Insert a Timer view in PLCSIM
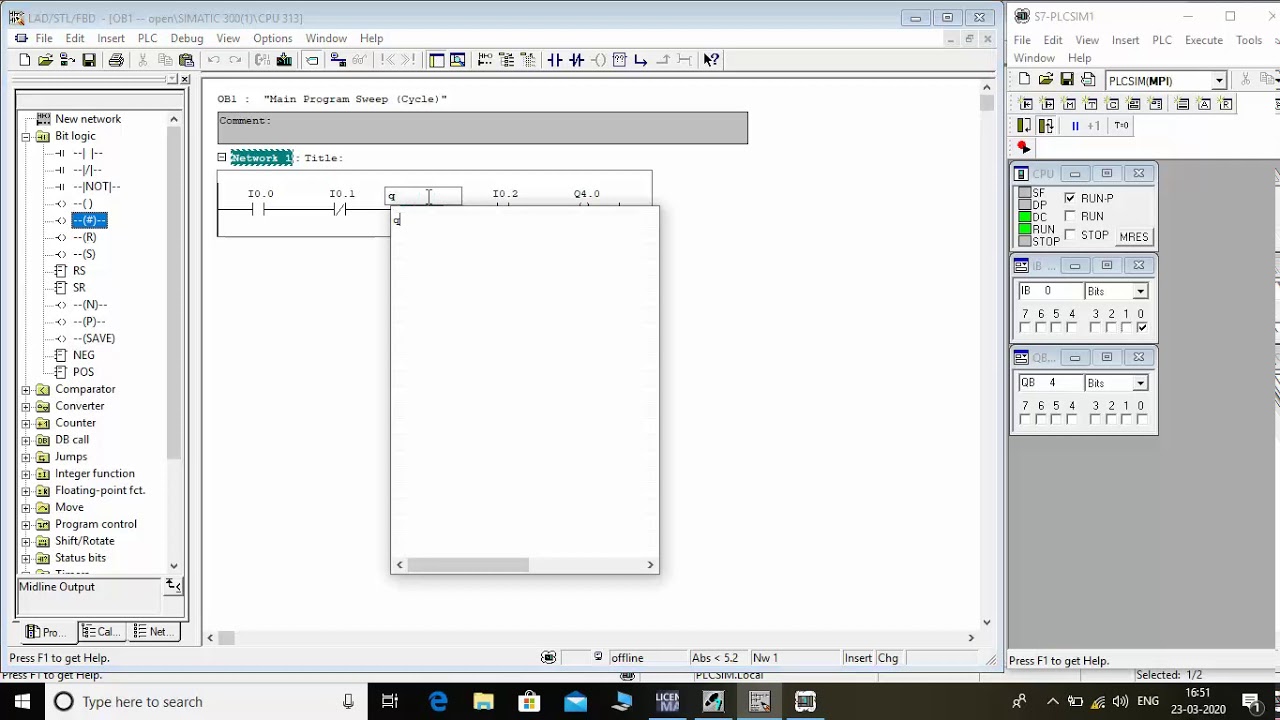The image size is (1280, 720). [x=1091, y=104]
